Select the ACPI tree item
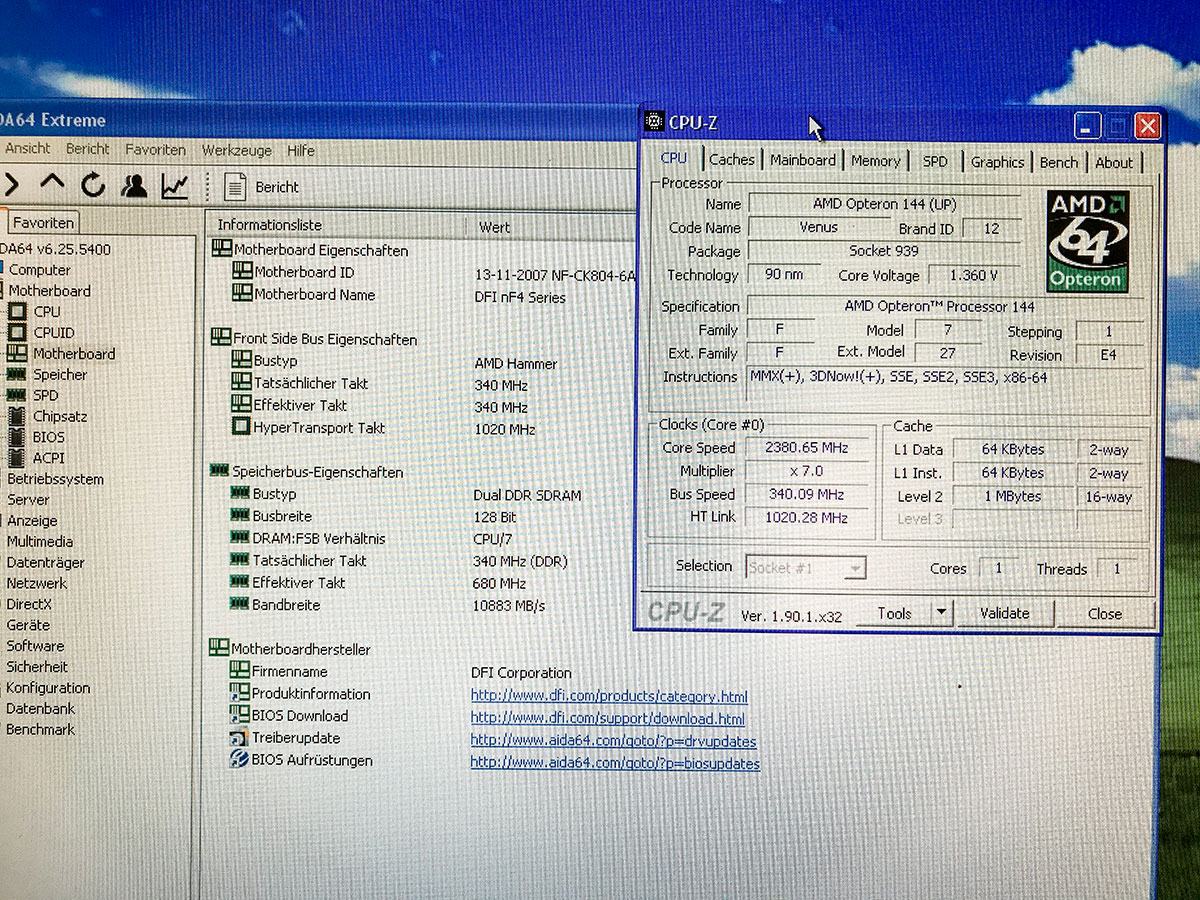The height and width of the screenshot is (900, 1200). pyautogui.click(x=49, y=458)
